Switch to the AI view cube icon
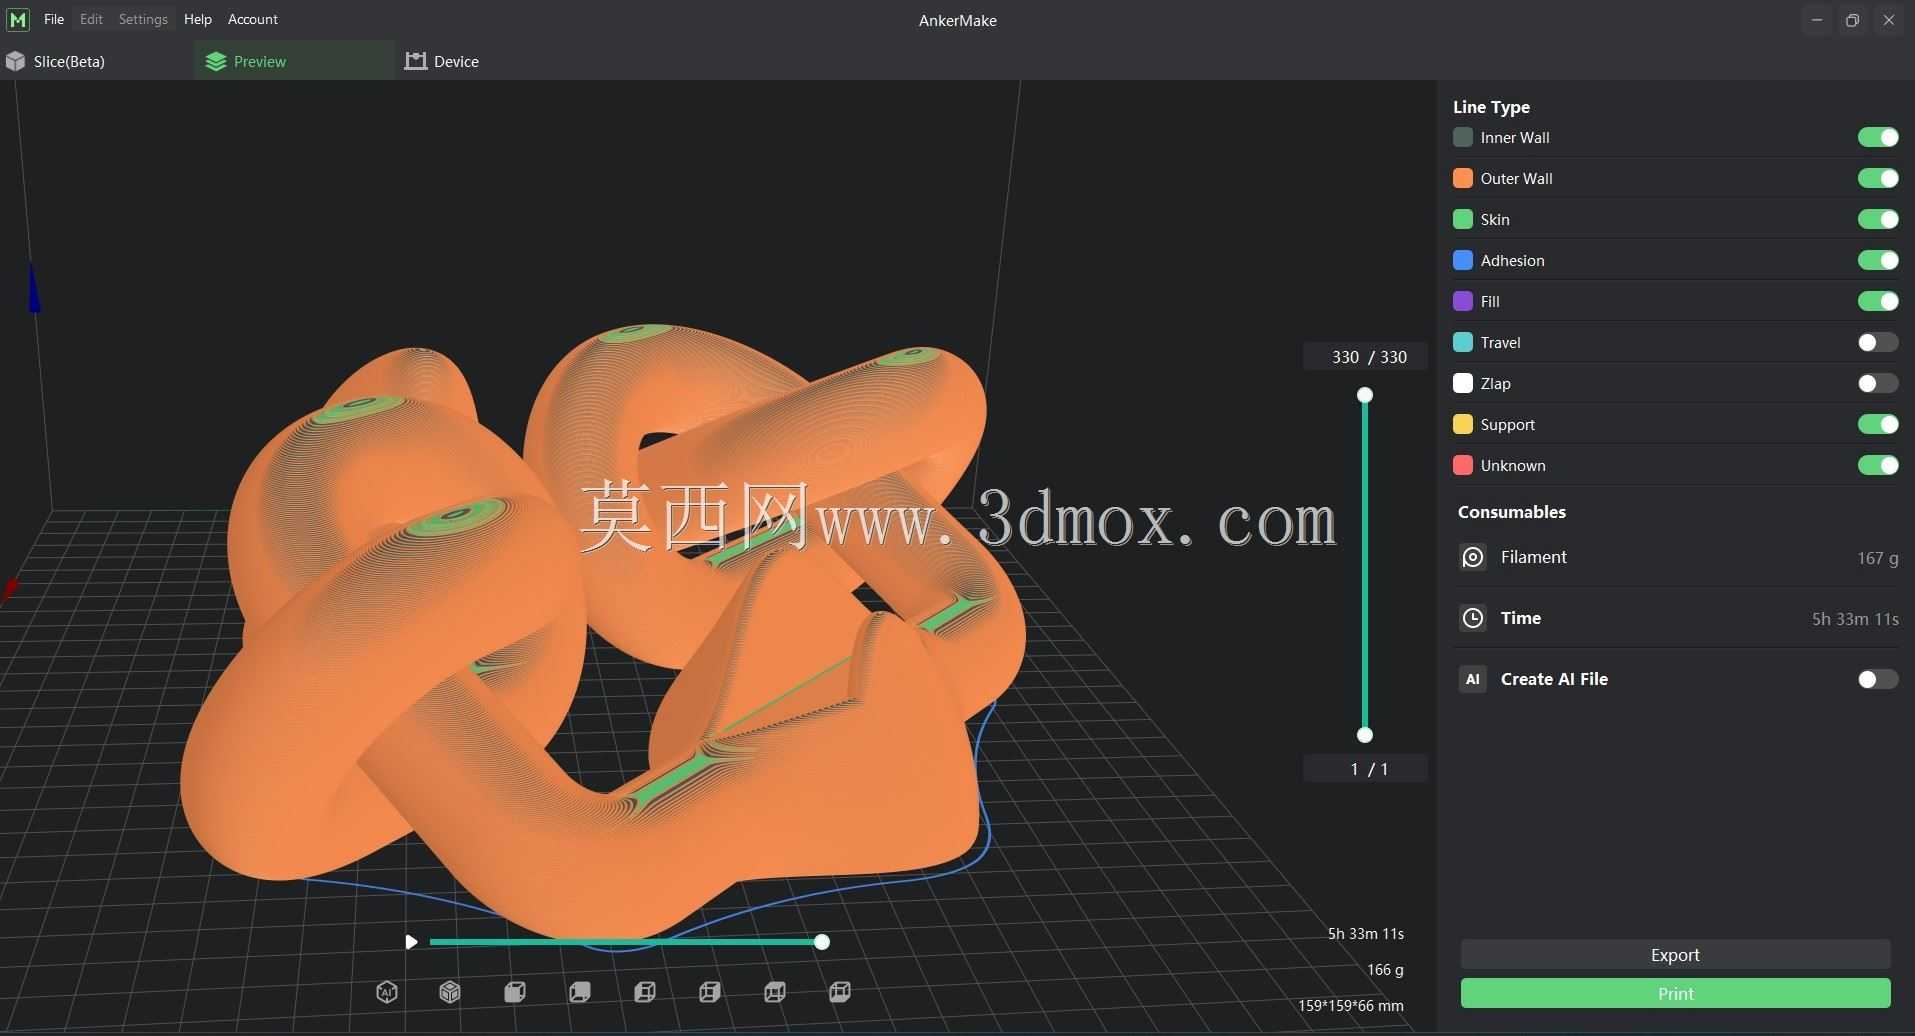The height and width of the screenshot is (1036, 1915). [387, 992]
